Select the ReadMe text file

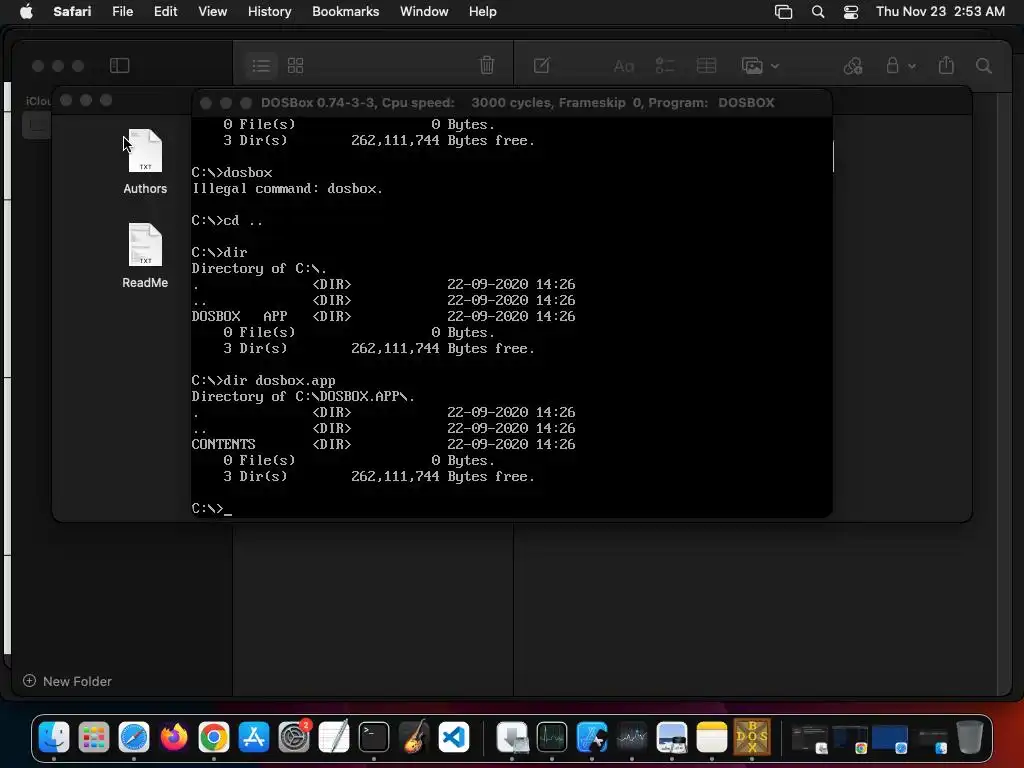[x=145, y=255]
